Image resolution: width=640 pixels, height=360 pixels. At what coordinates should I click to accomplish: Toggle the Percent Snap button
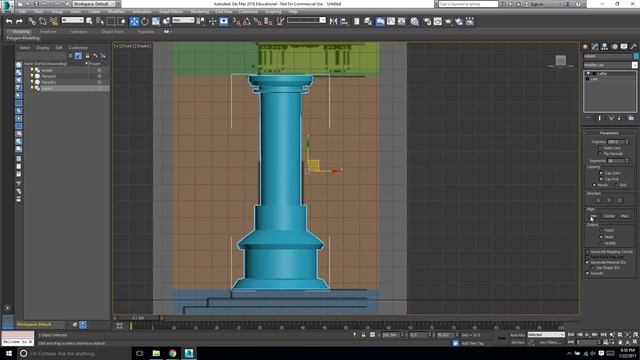point(257,21)
